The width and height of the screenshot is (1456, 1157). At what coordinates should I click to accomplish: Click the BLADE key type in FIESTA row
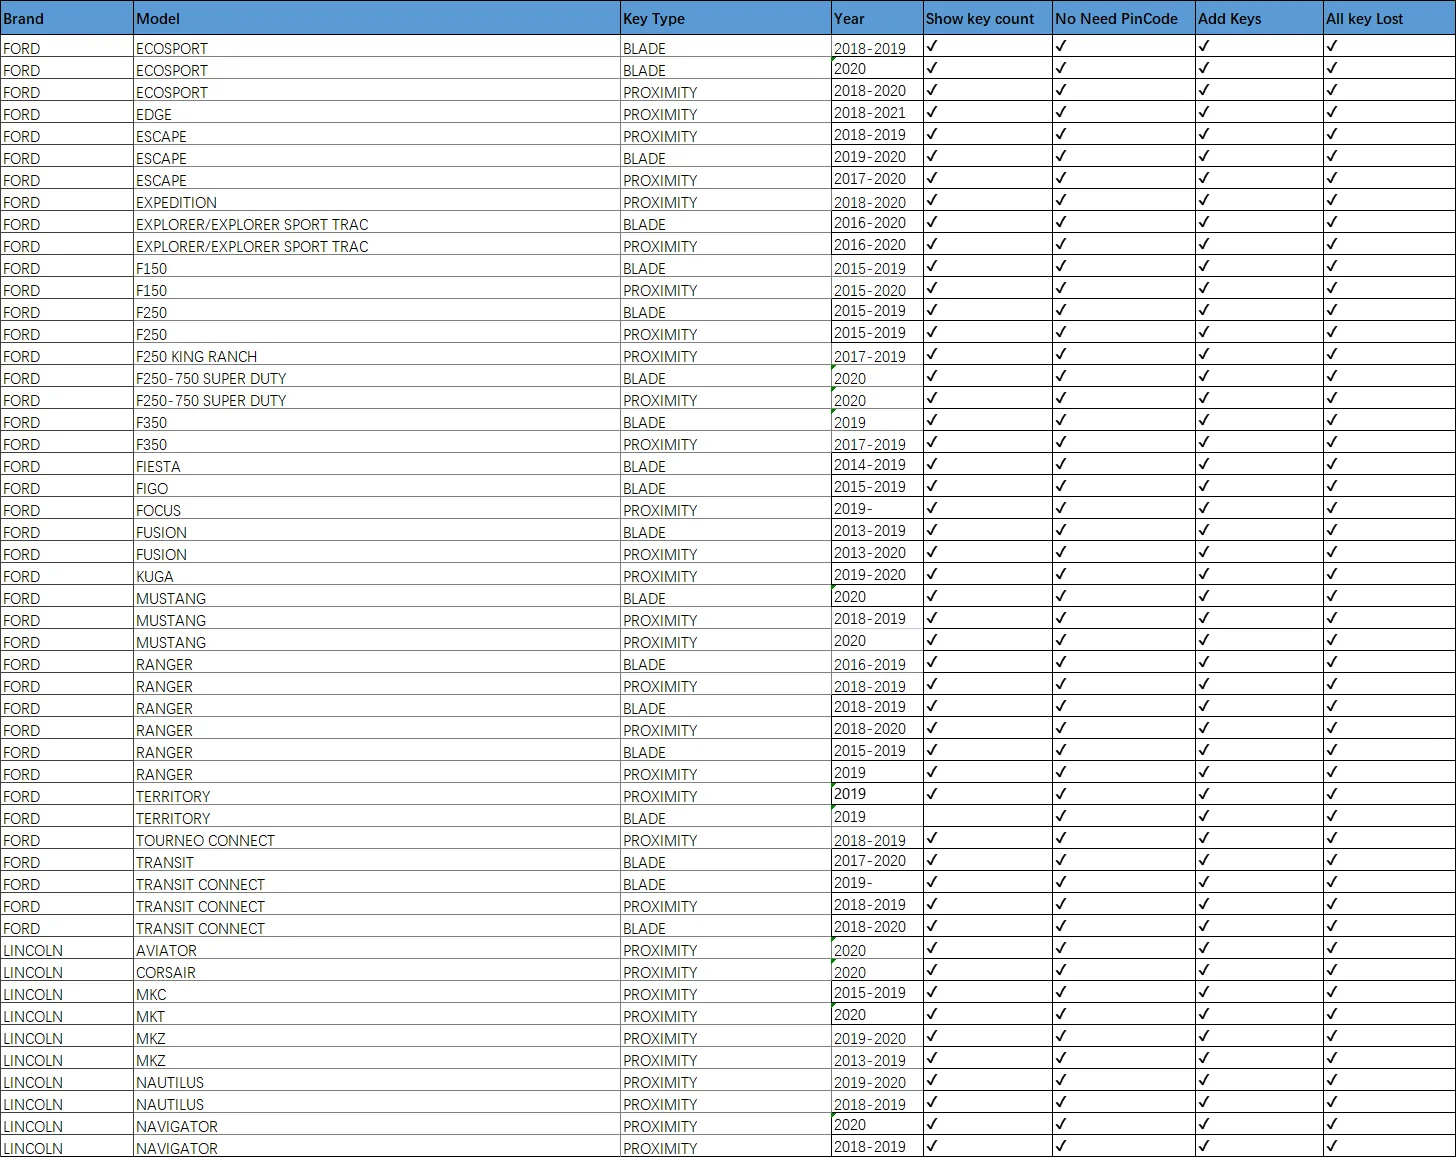click(x=725, y=466)
